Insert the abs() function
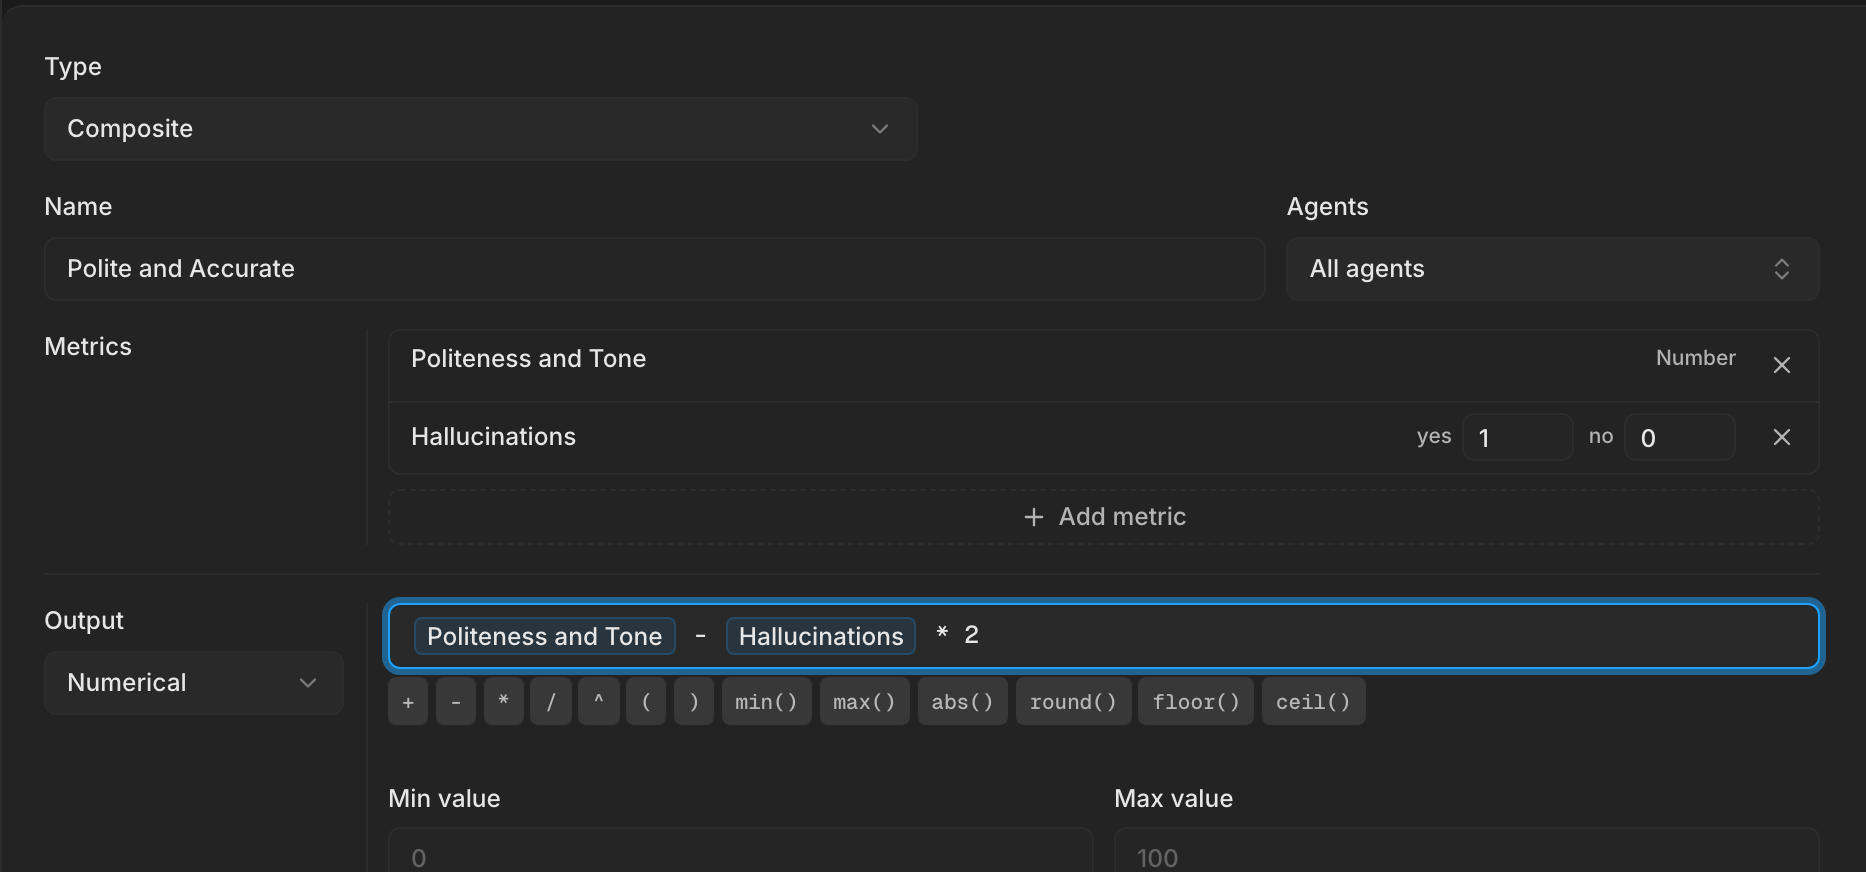 pos(962,701)
